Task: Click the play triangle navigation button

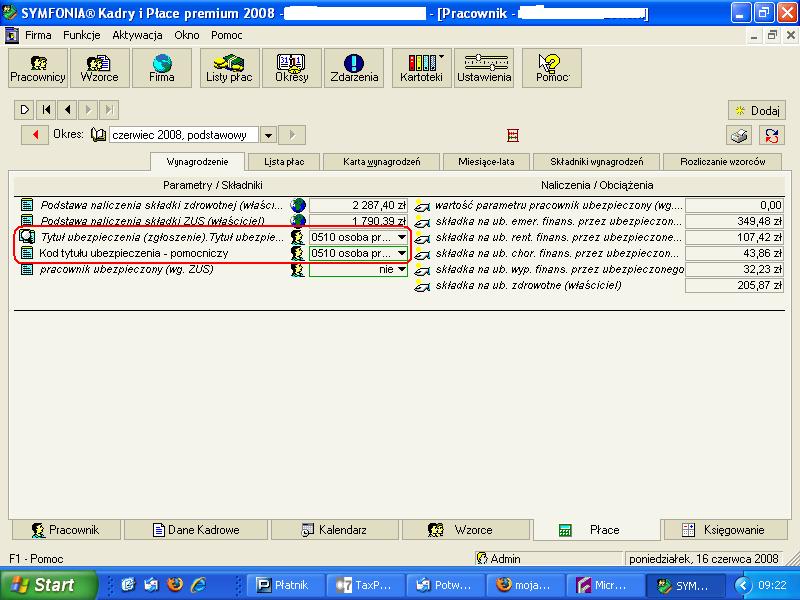Action: click(24, 110)
